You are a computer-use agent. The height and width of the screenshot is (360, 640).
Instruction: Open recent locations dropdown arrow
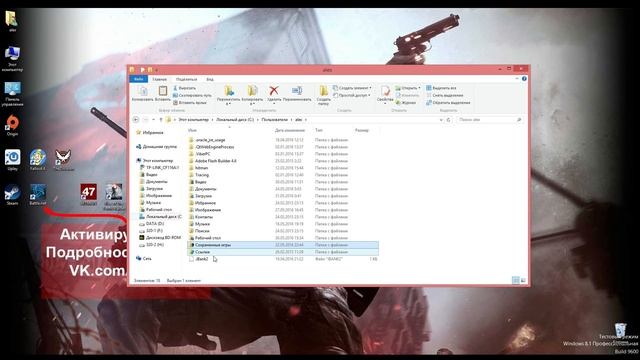(153, 120)
